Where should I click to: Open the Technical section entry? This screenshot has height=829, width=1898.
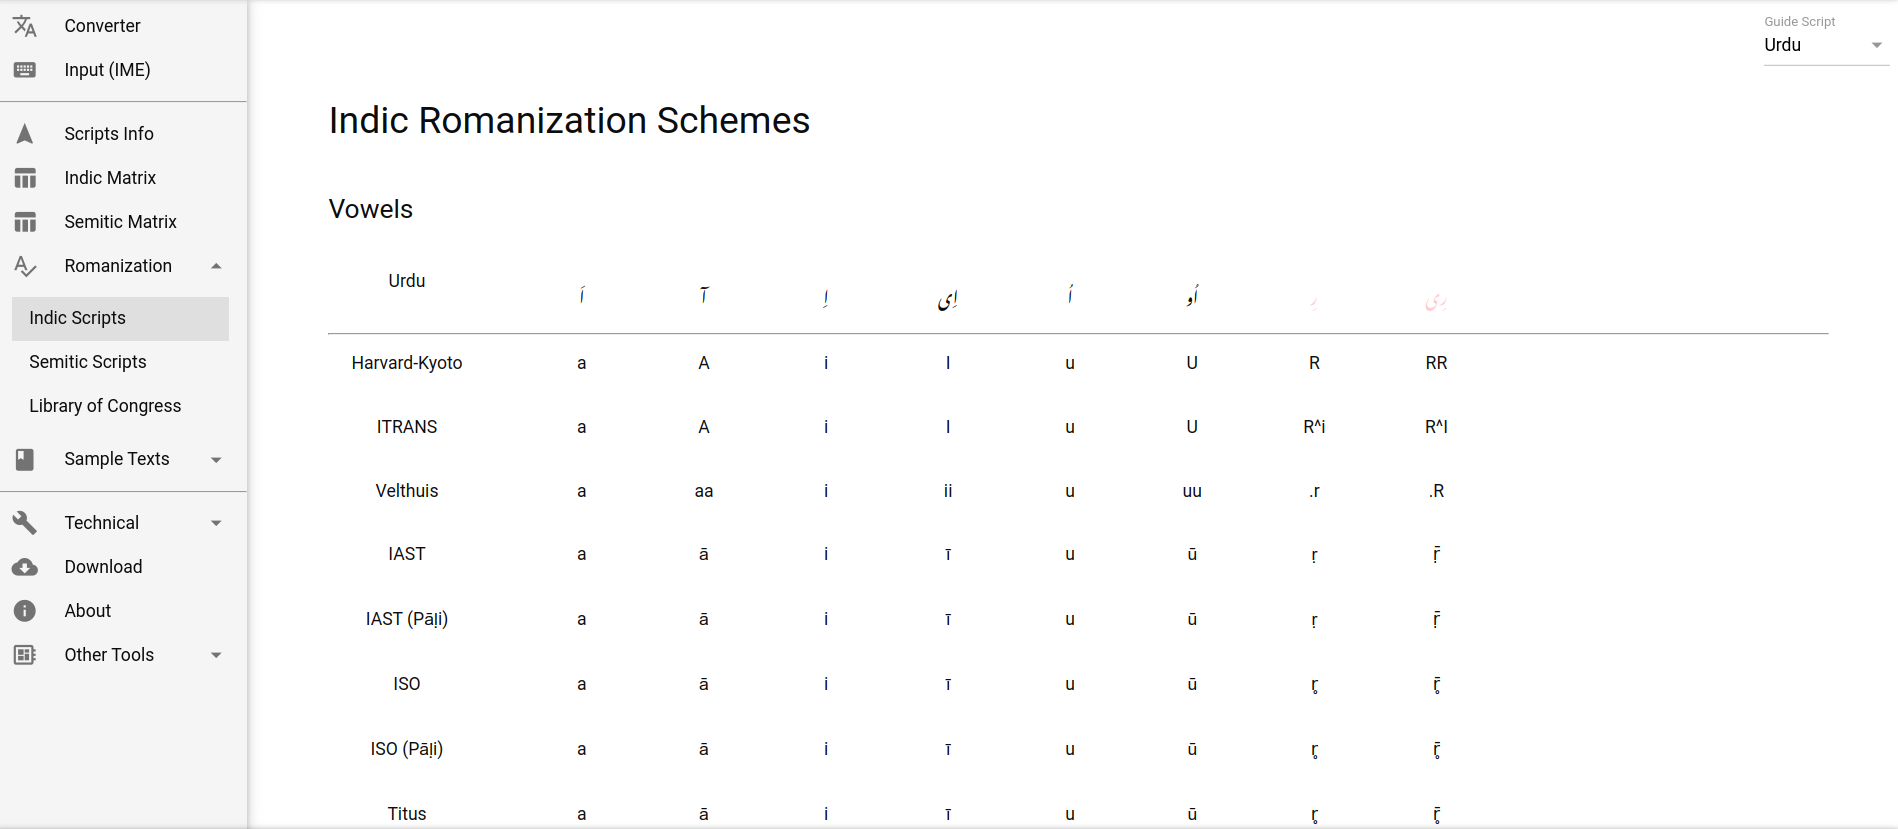pyautogui.click(x=101, y=522)
